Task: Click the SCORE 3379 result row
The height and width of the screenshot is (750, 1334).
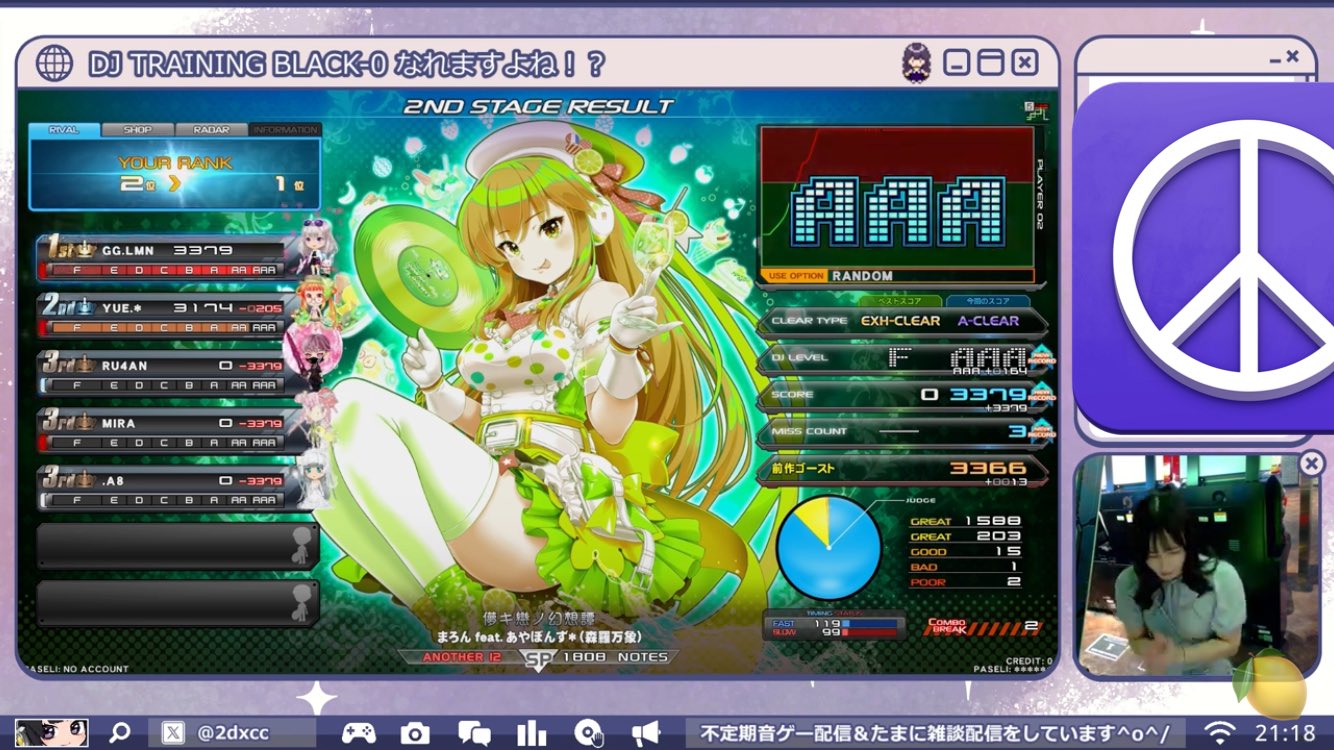Action: 903,395
